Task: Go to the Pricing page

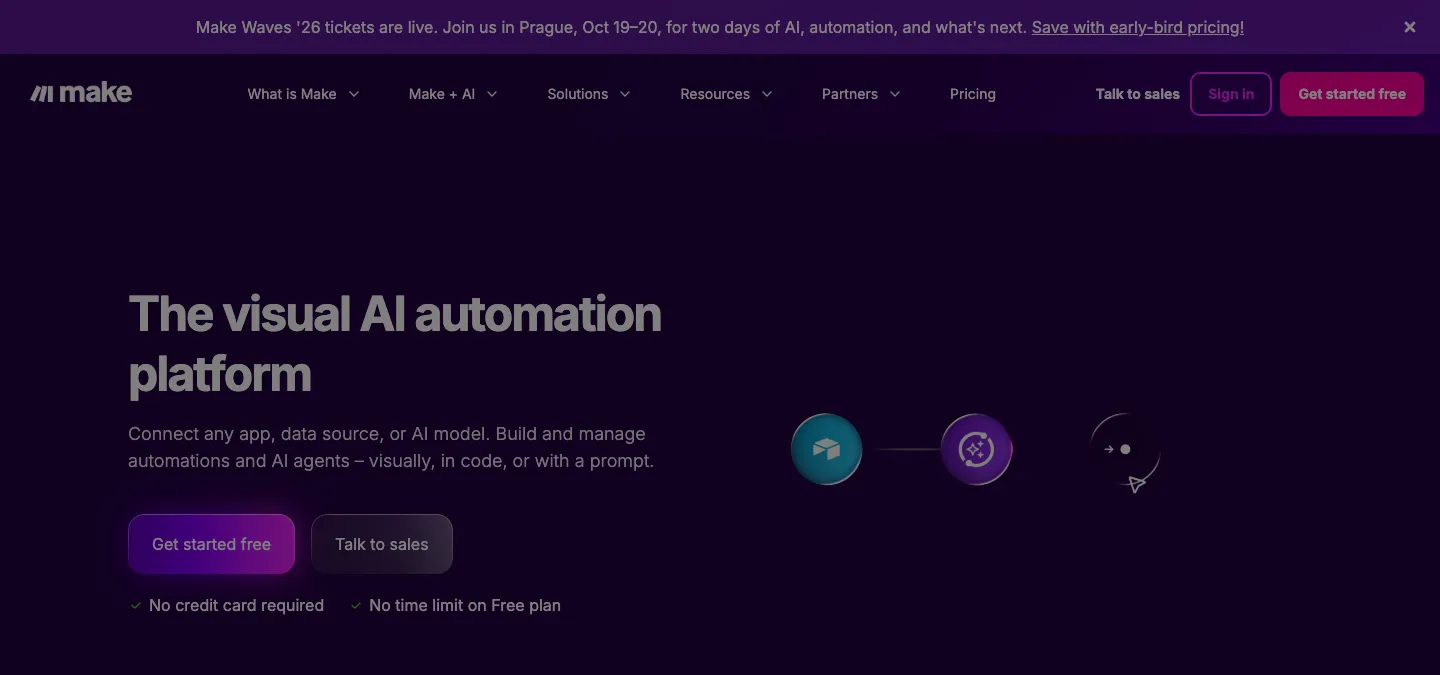Action: click(973, 94)
